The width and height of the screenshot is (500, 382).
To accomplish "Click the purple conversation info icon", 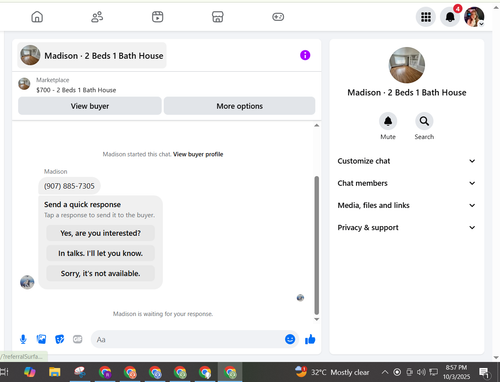I will click(x=305, y=55).
